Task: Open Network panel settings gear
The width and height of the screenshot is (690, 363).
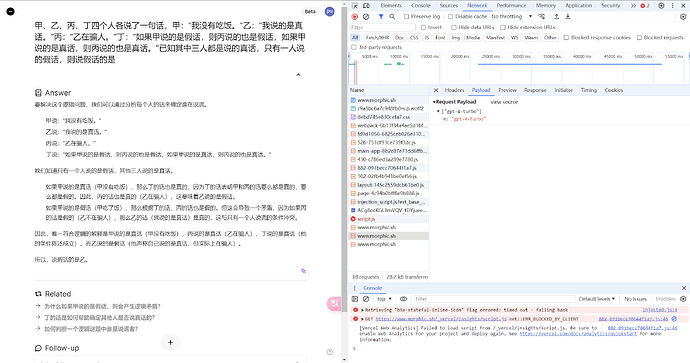Action: point(683,17)
